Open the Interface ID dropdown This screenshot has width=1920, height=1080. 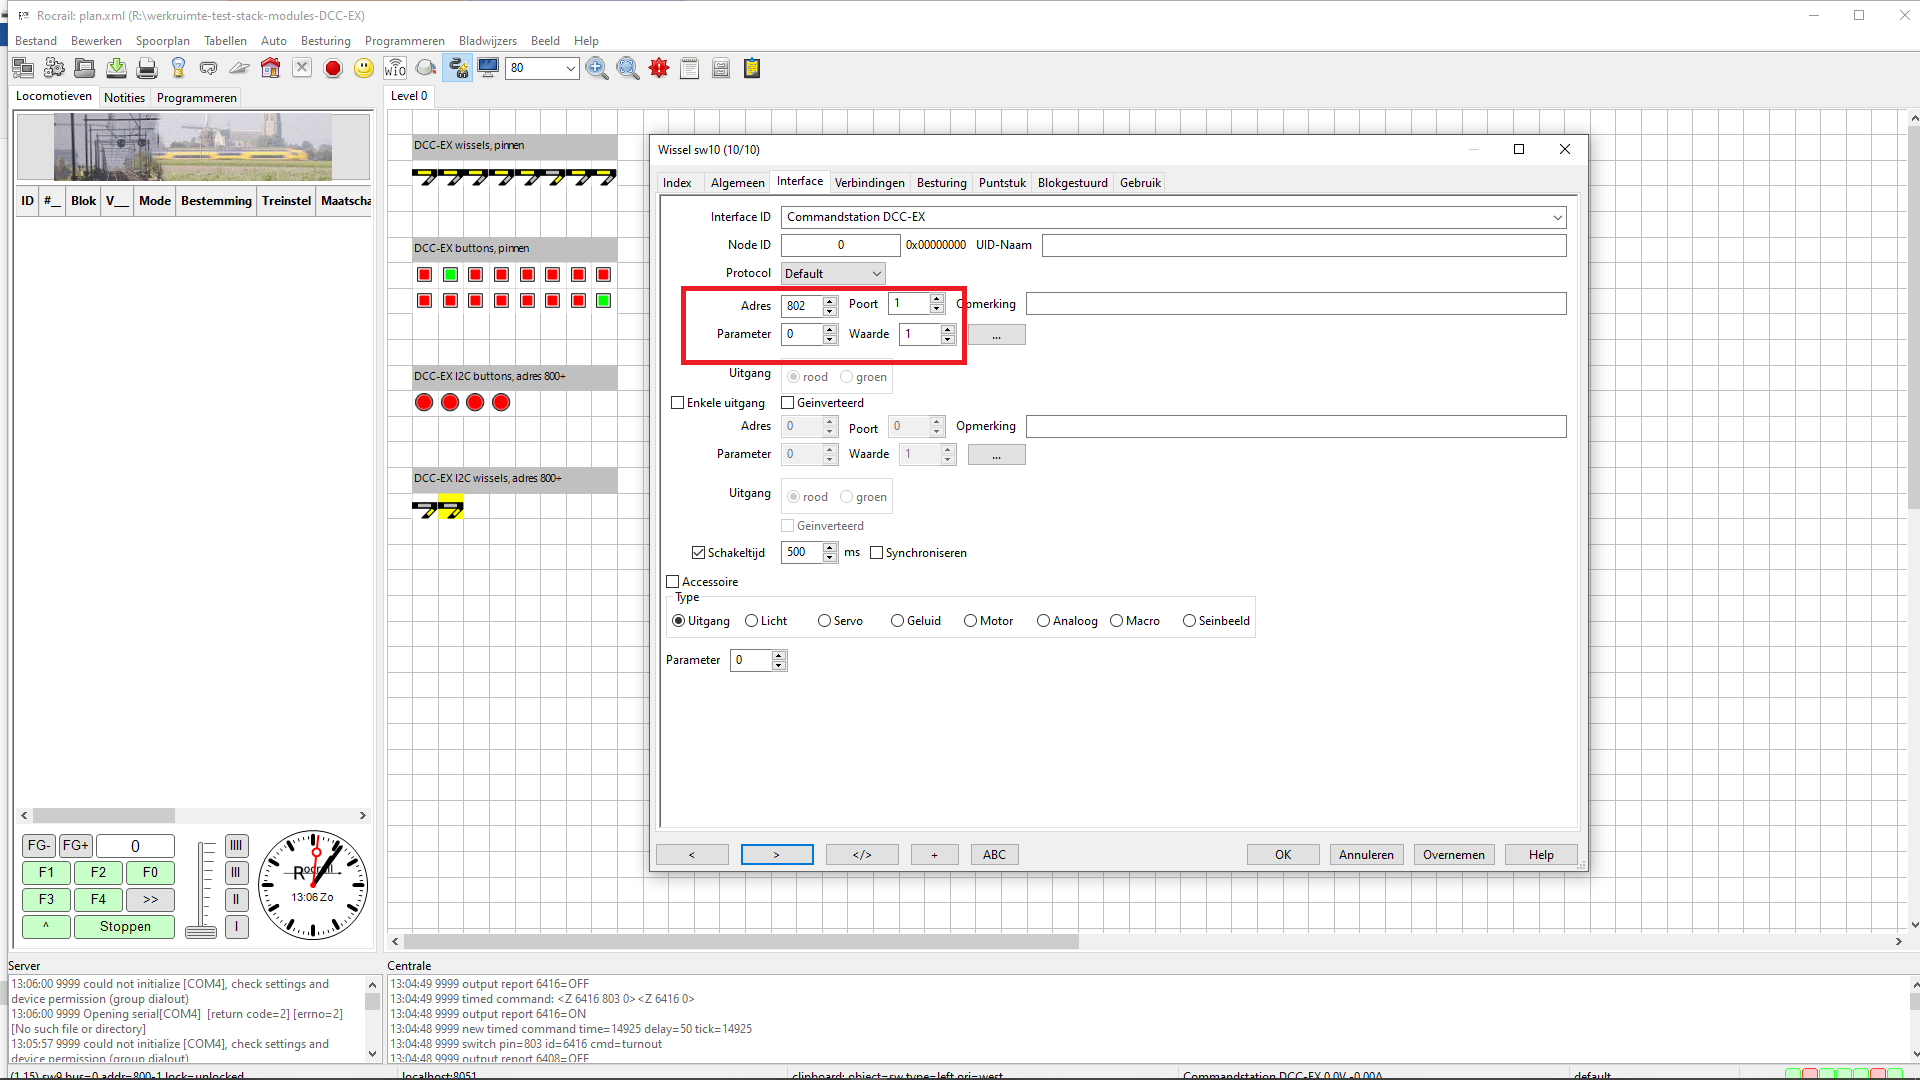pyautogui.click(x=1174, y=217)
